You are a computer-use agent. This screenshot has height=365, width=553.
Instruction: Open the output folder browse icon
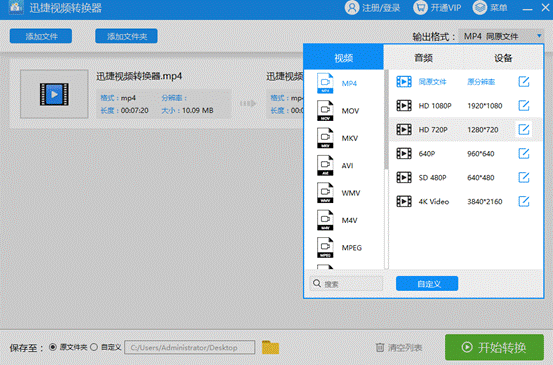point(271,347)
